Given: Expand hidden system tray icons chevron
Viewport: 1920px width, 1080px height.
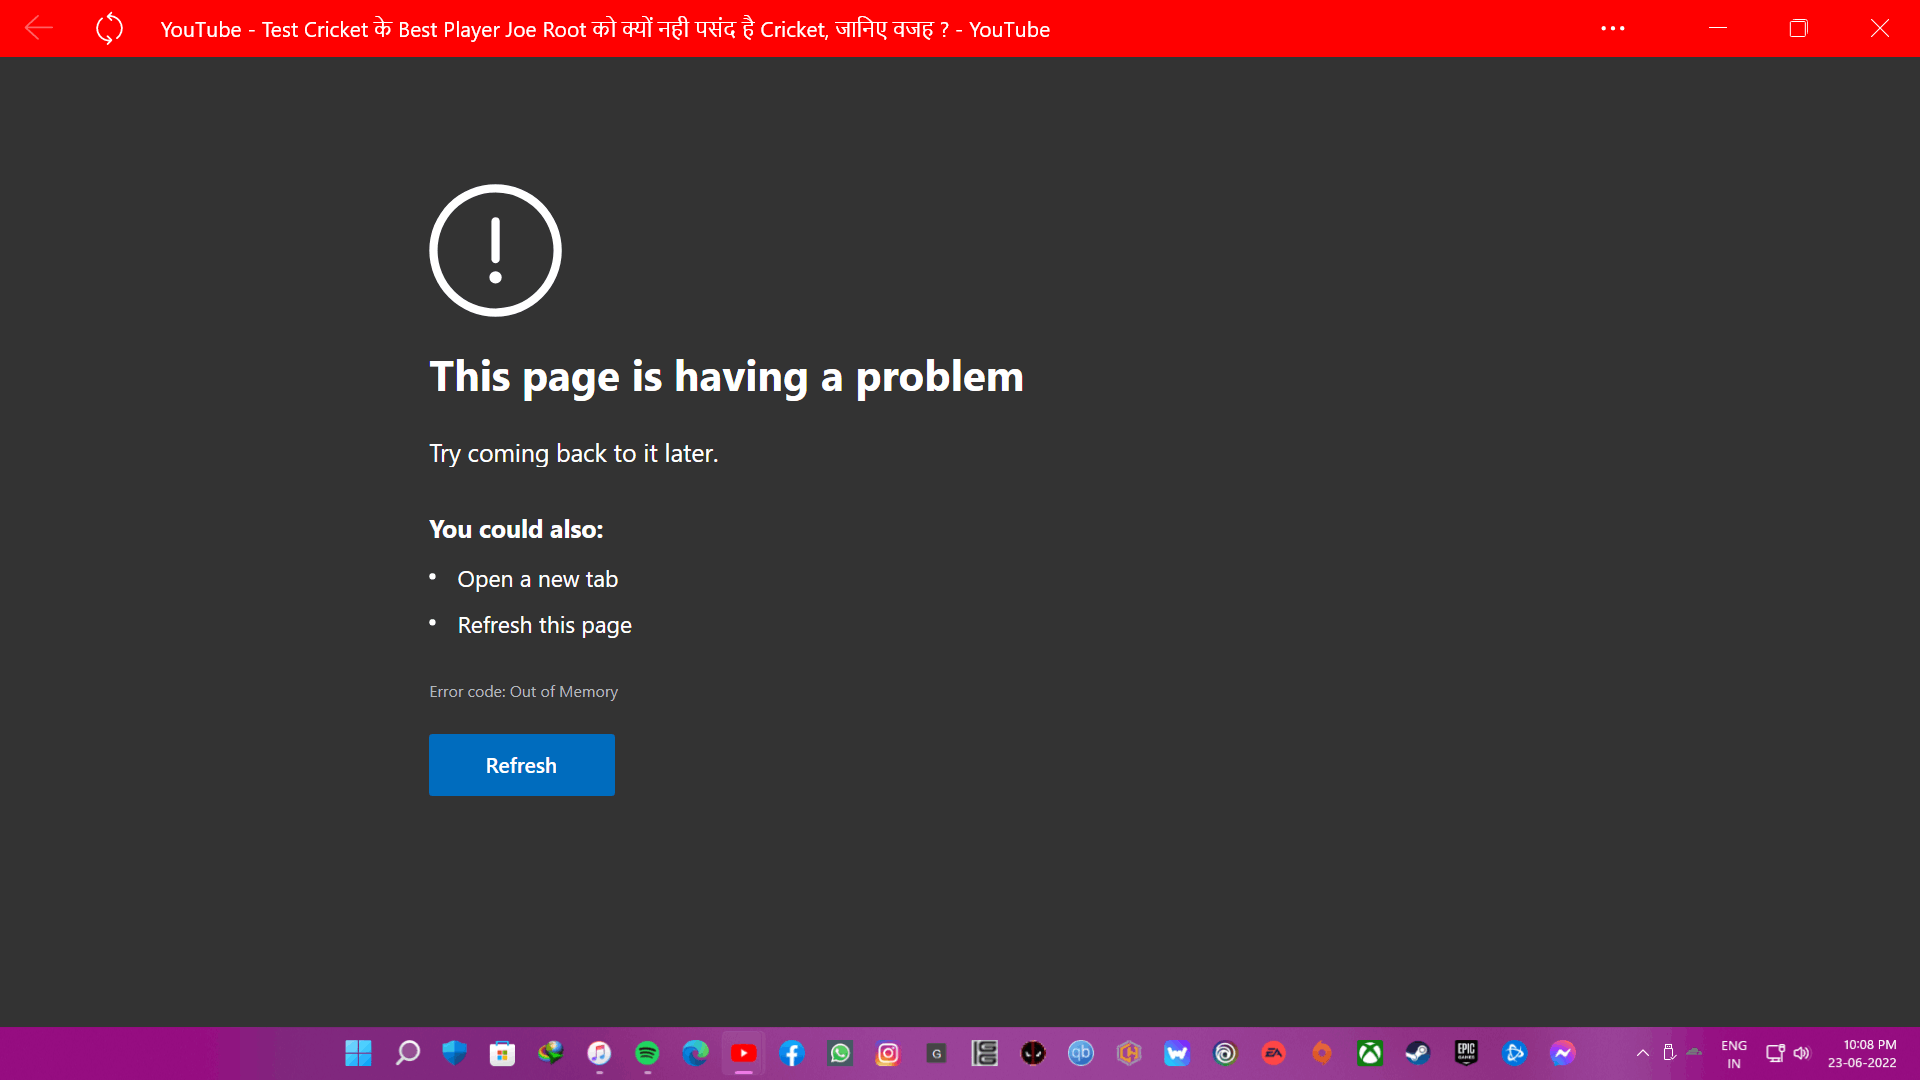Looking at the screenshot, I should point(1642,1053).
